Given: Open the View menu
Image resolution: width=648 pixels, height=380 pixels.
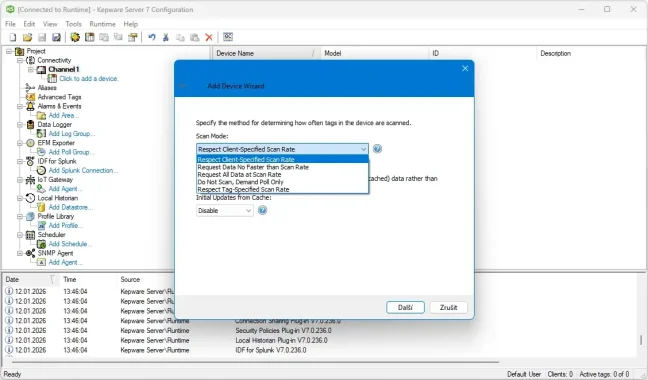Looking at the screenshot, I should pos(50,24).
